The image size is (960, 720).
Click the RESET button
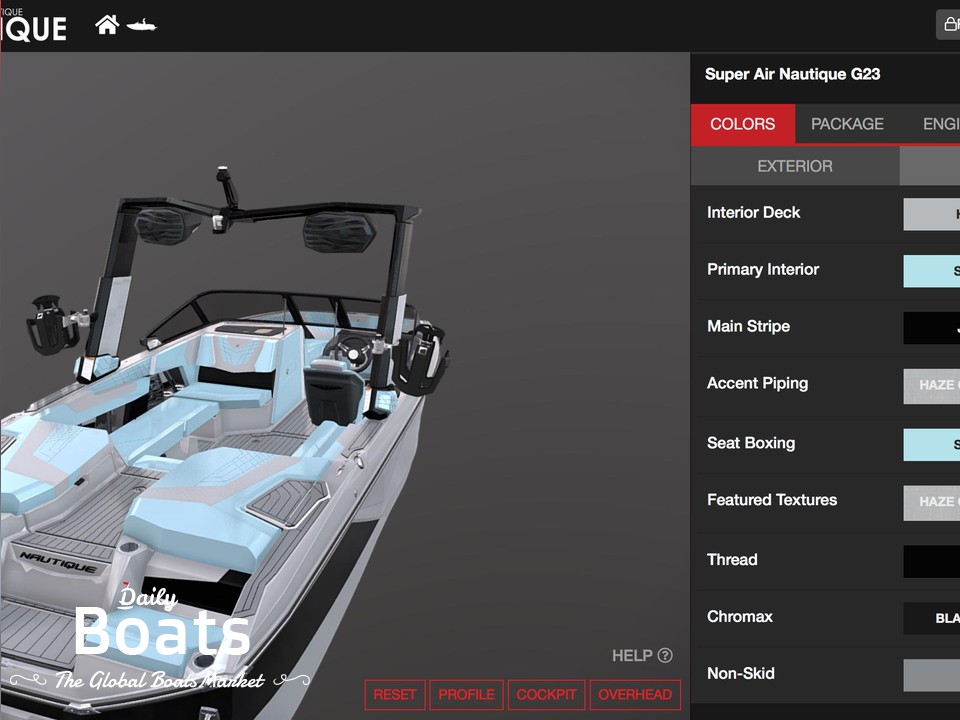pyautogui.click(x=395, y=694)
